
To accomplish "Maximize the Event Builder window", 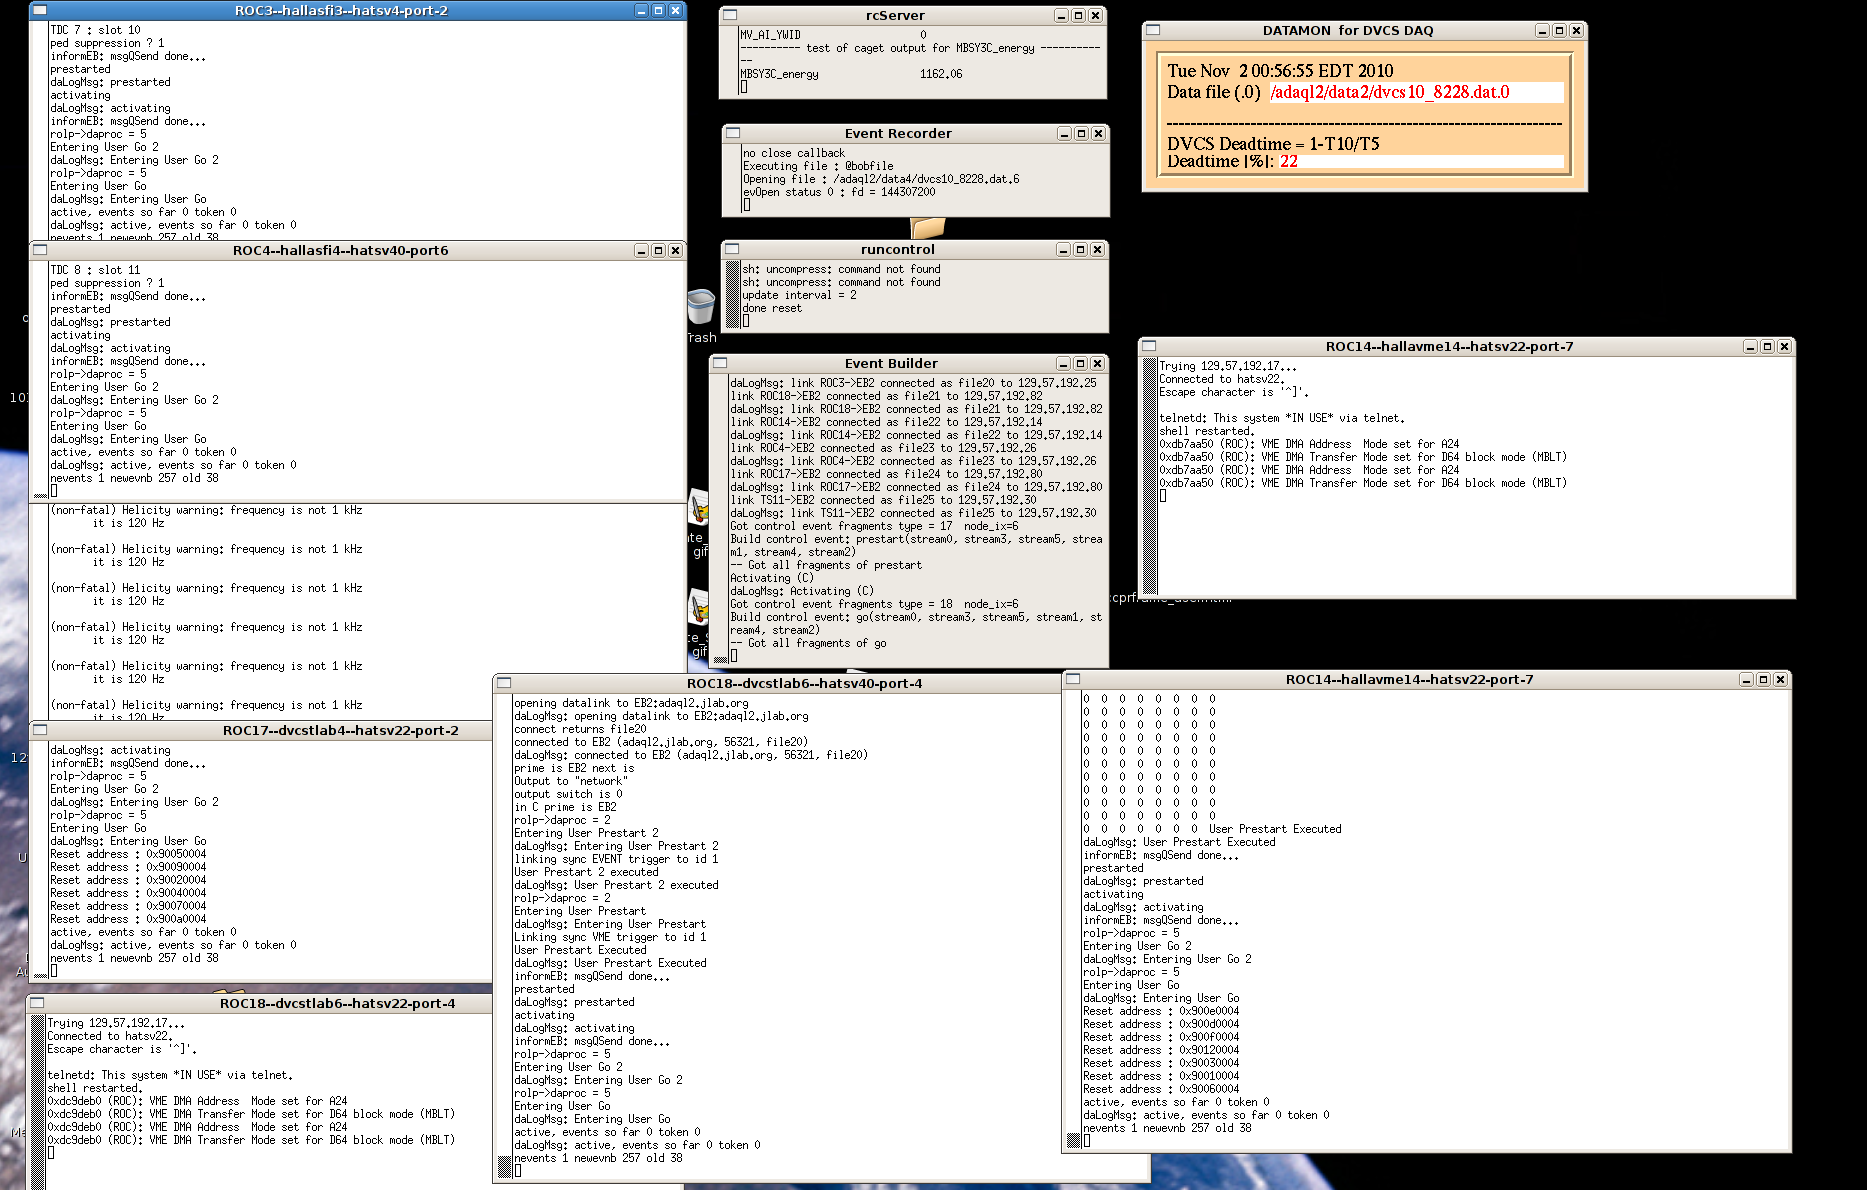I will pyautogui.click(x=1080, y=363).
